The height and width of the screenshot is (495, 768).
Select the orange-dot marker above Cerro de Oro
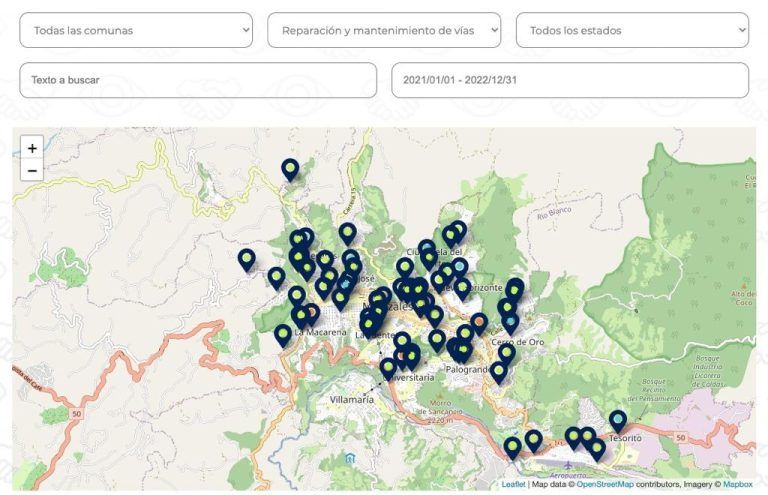click(x=479, y=323)
